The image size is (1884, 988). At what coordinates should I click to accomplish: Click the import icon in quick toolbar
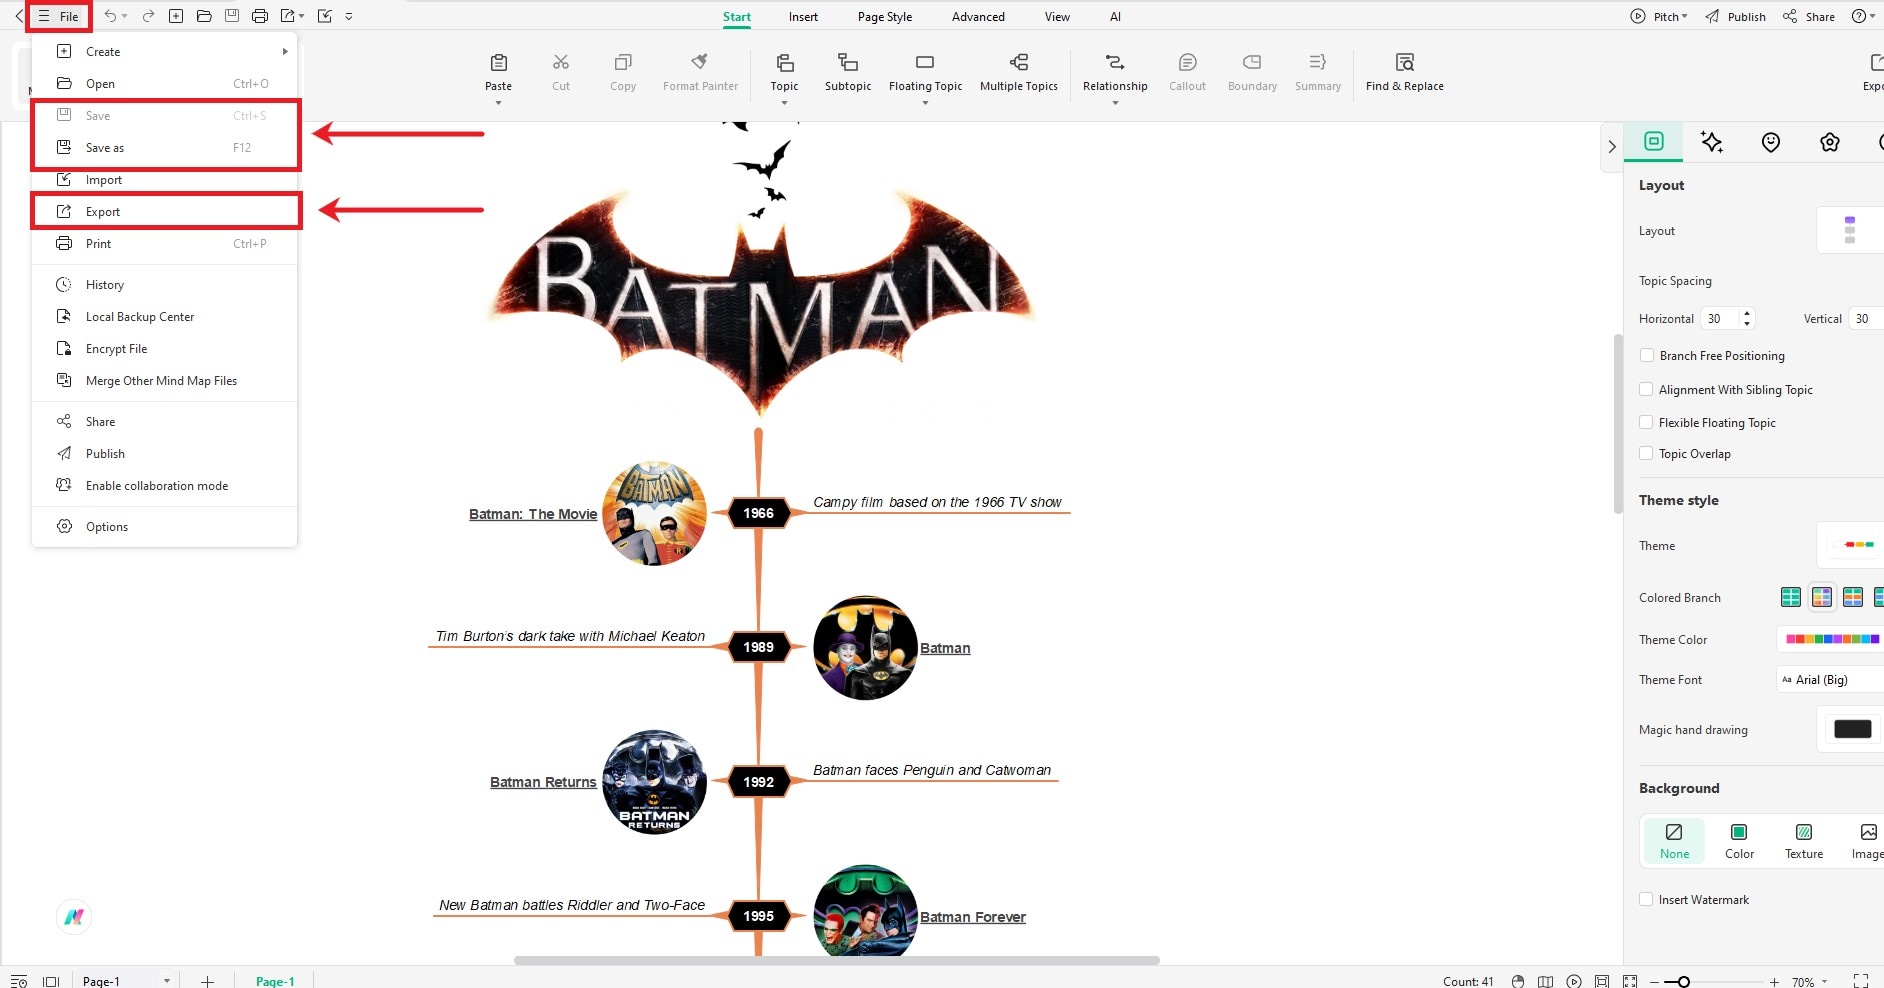click(x=324, y=16)
